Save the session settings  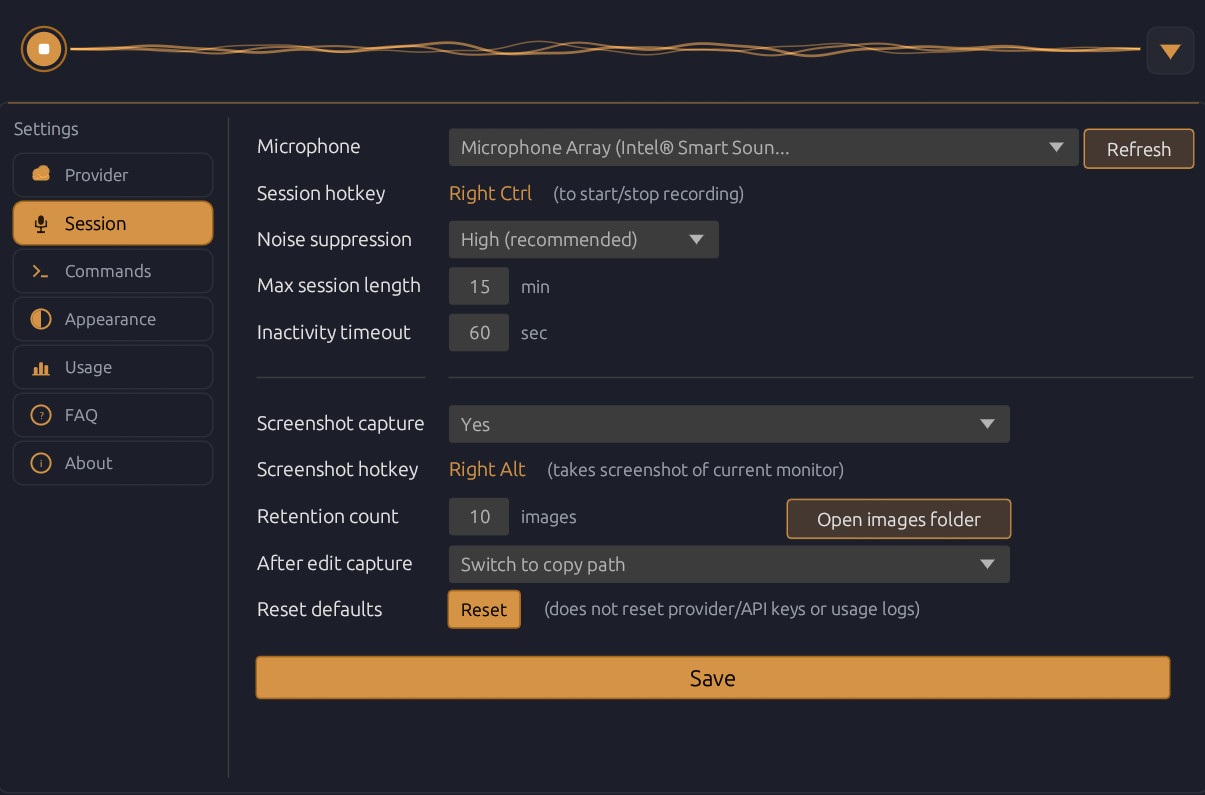click(x=712, y=677)
